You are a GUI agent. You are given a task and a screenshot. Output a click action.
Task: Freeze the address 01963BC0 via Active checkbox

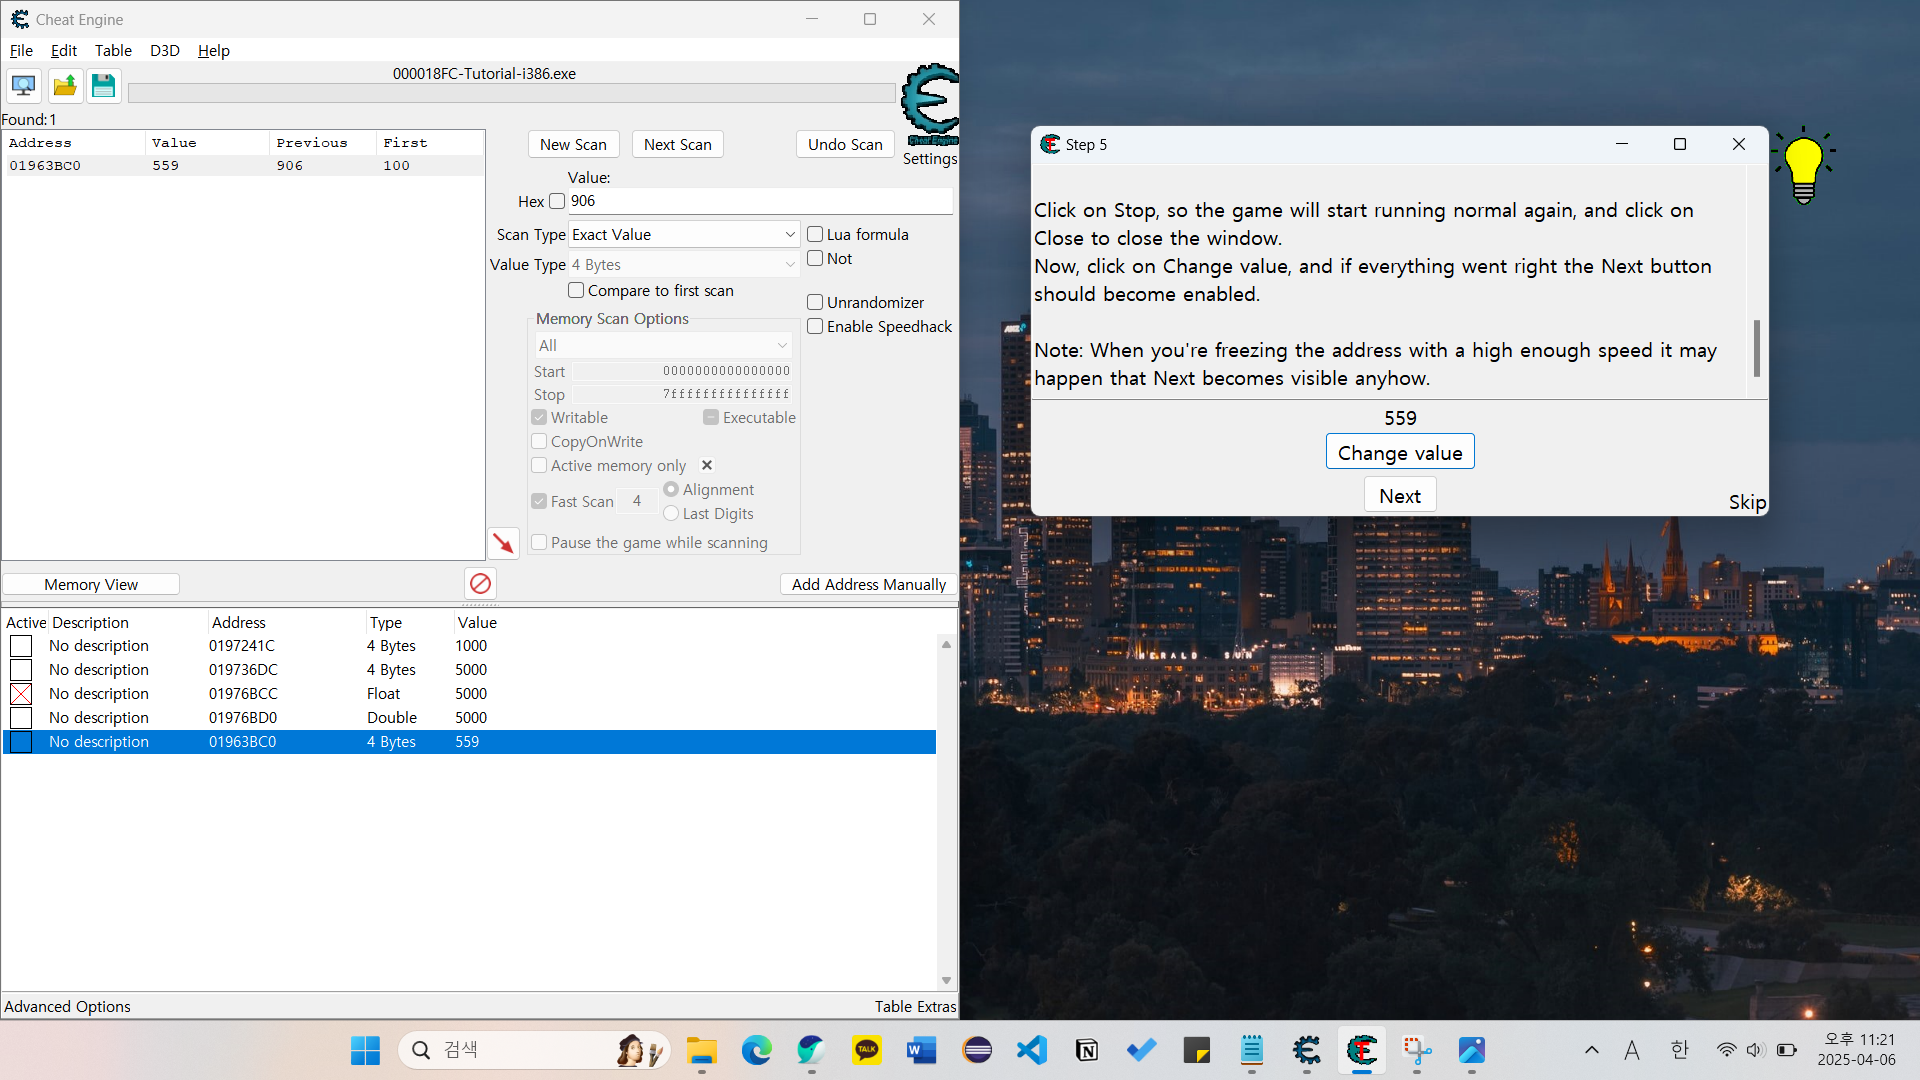coord(21,742)
